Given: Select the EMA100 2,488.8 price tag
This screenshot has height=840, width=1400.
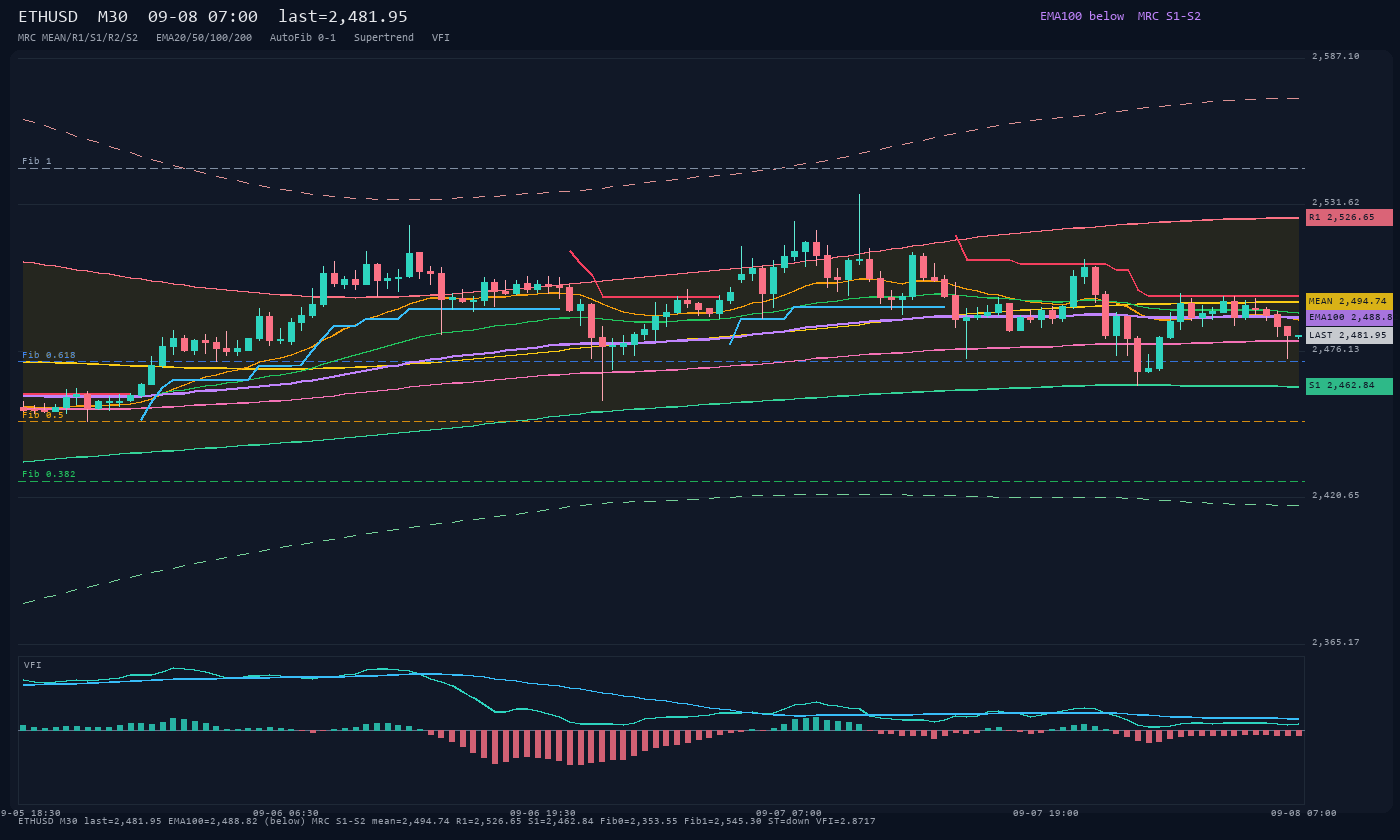Looking at the screenshot, I should point(1349,318).
